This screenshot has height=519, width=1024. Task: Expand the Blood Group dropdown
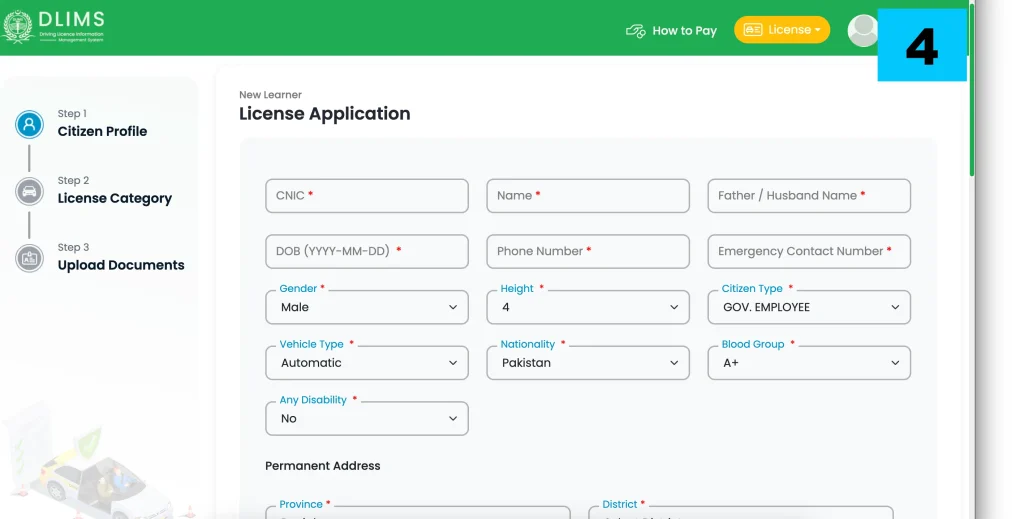point(809,362)
